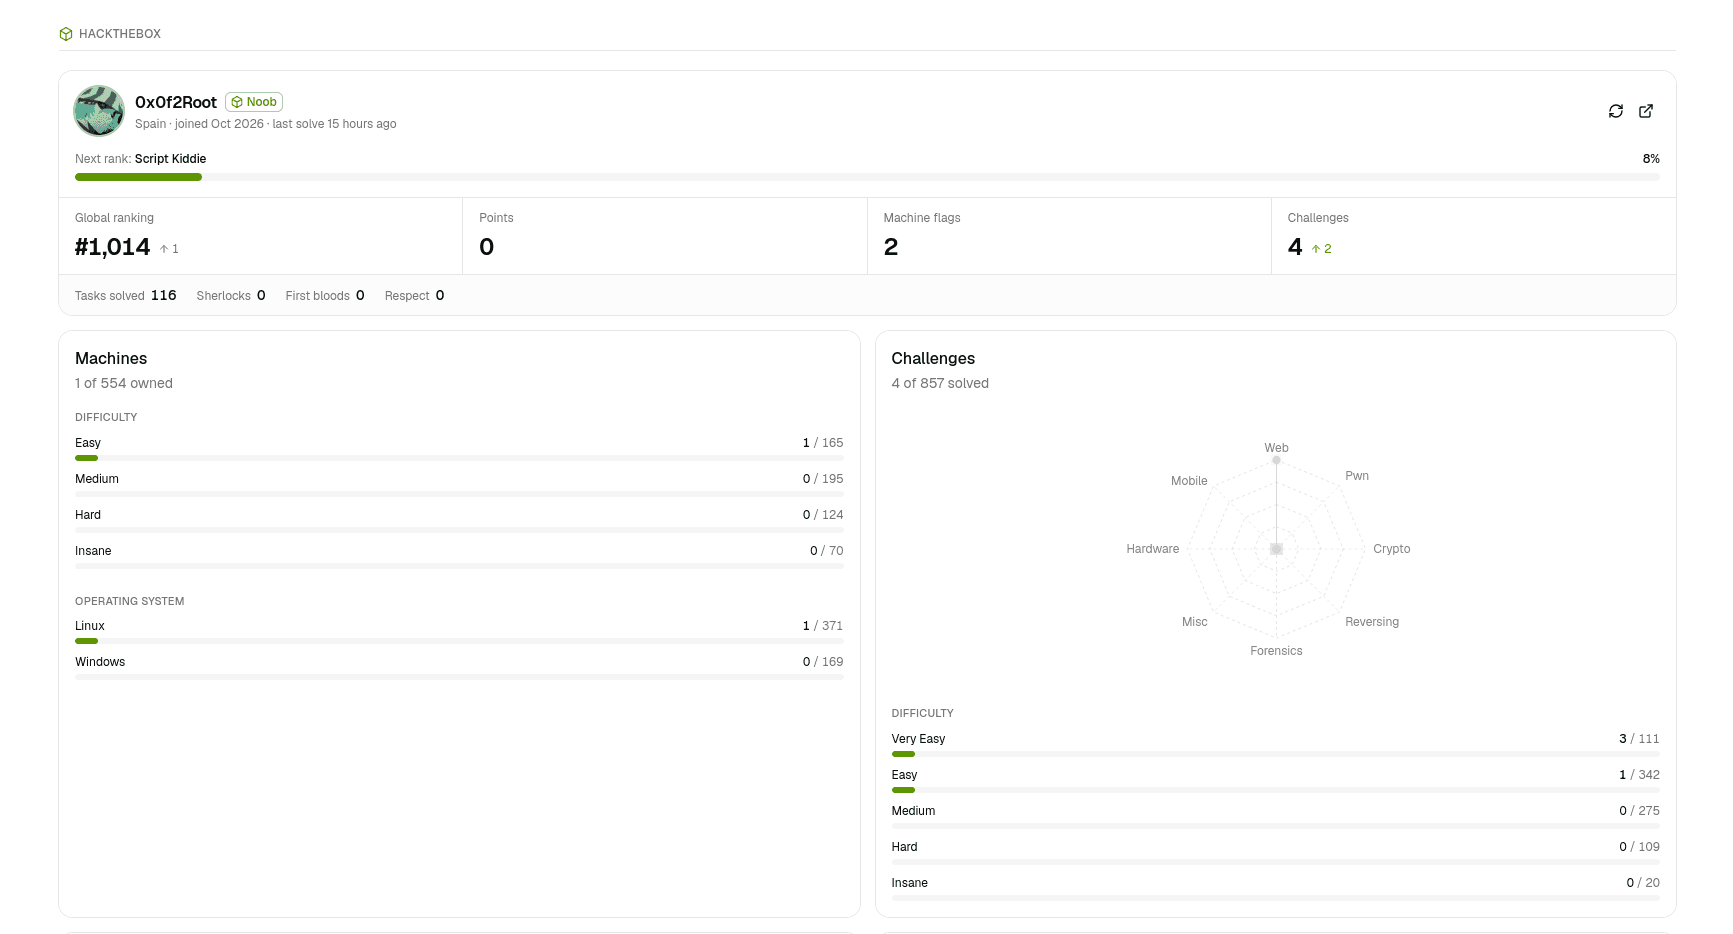Click the Pwn label on radar chart
Screen dimensions: 1733x934
pos(1357,476)
